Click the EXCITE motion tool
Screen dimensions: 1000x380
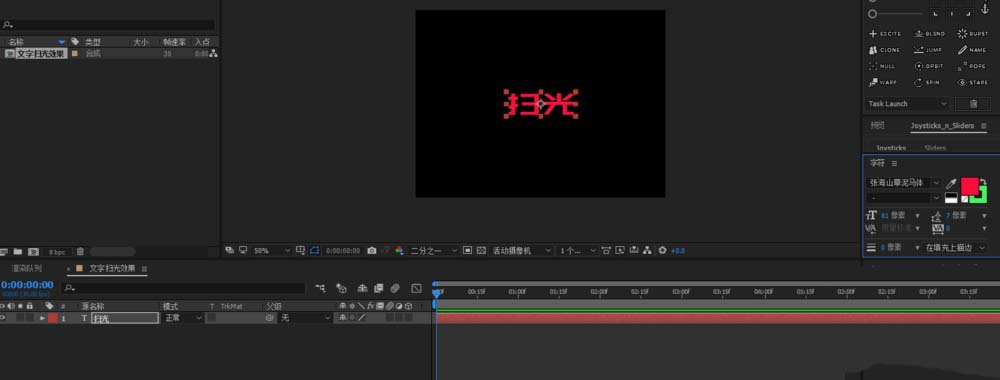[886, 34]
